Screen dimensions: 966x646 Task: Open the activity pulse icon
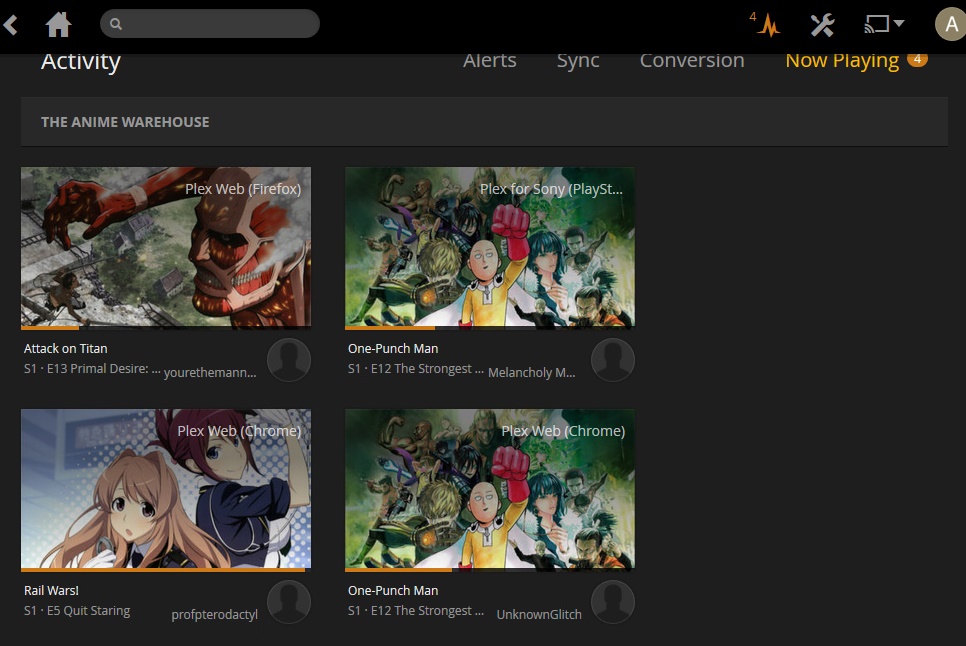[767, 25]
